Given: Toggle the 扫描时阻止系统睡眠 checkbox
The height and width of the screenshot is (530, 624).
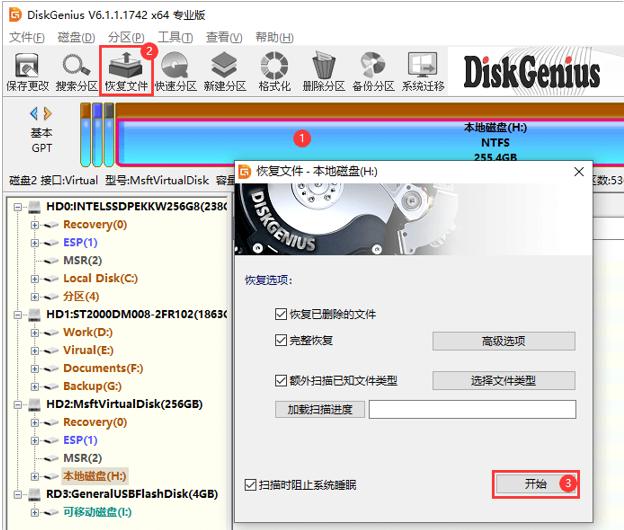Looking at the screenshot, I should click(x=250, y=485).
